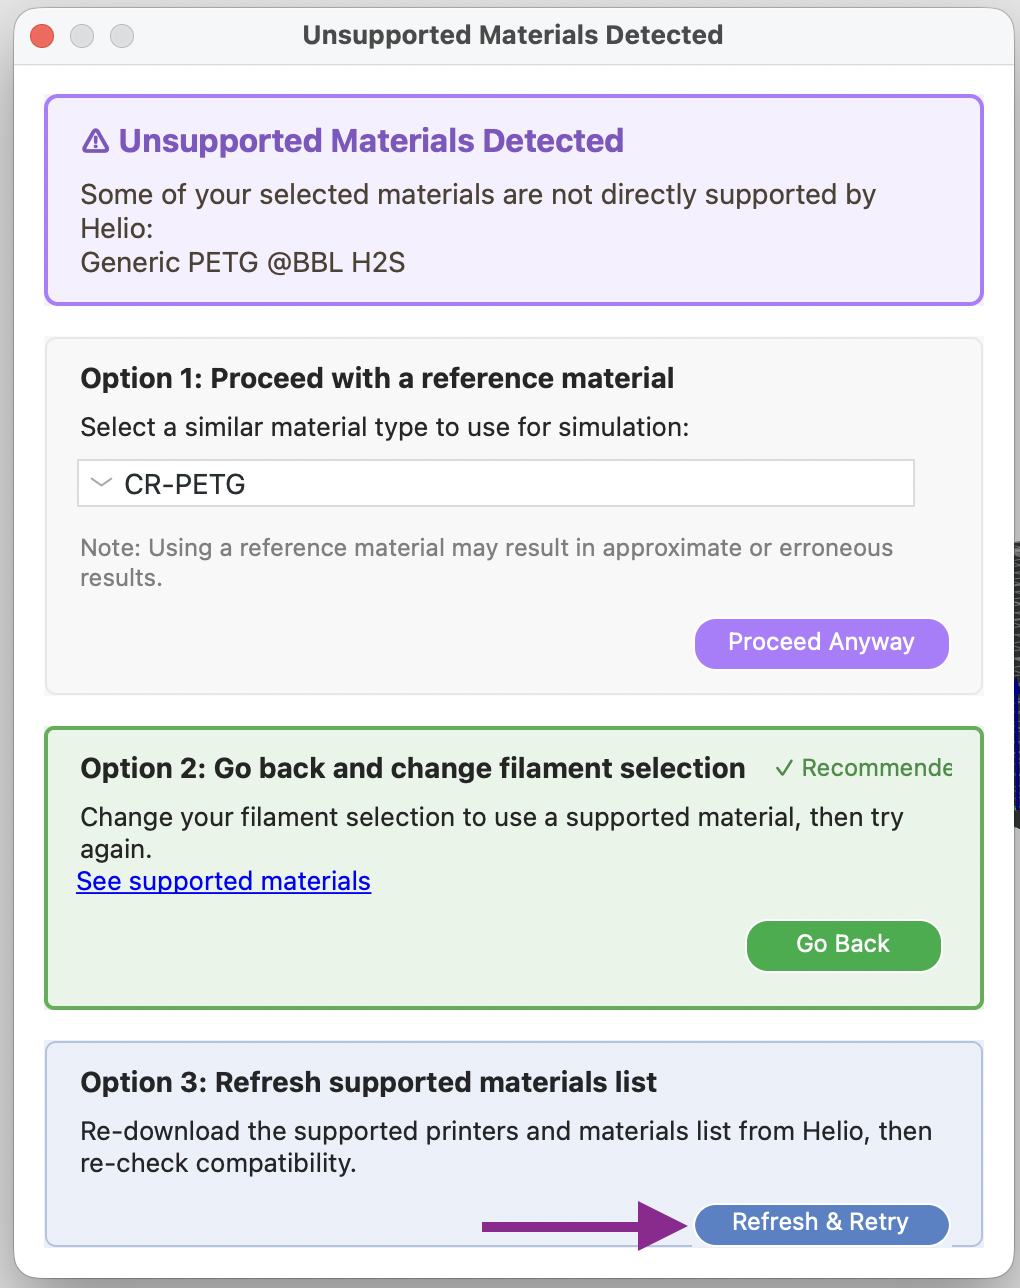Screen dimensions: 1020x1288
Task: Click the gray minimize window button
Action: (82, 36)
